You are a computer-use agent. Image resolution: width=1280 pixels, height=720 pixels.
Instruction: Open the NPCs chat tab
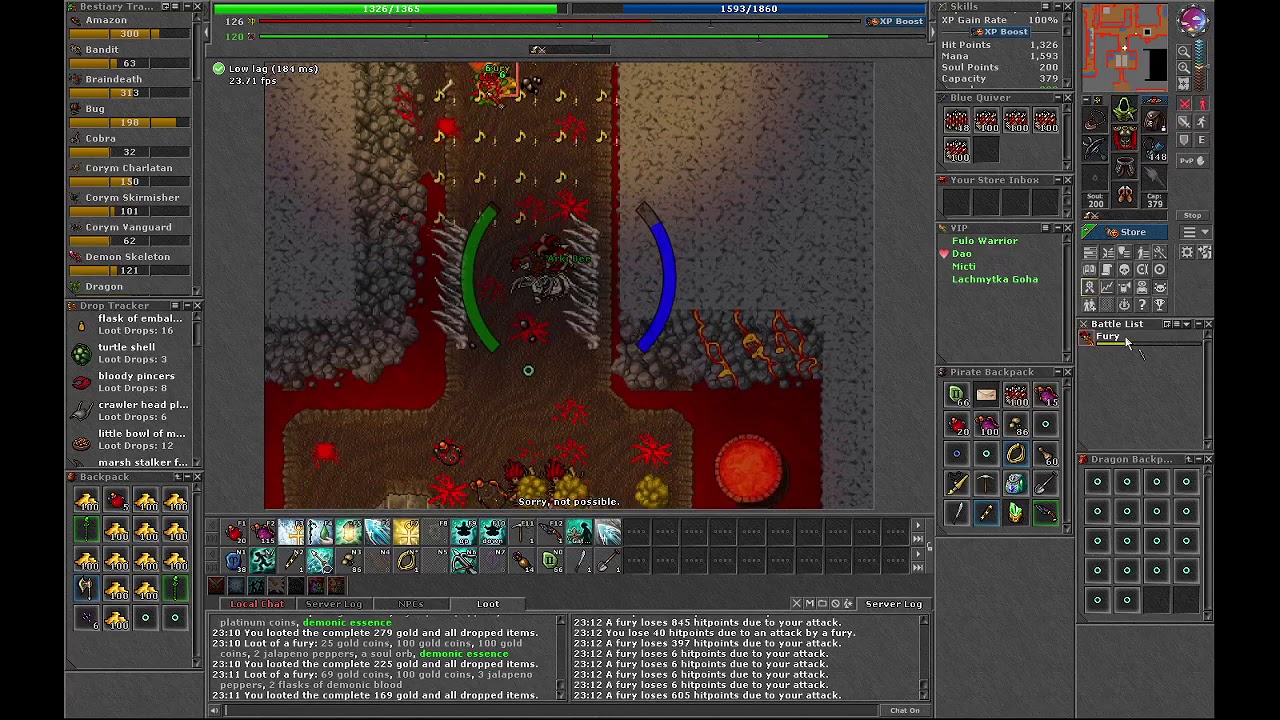coord(411,604)
